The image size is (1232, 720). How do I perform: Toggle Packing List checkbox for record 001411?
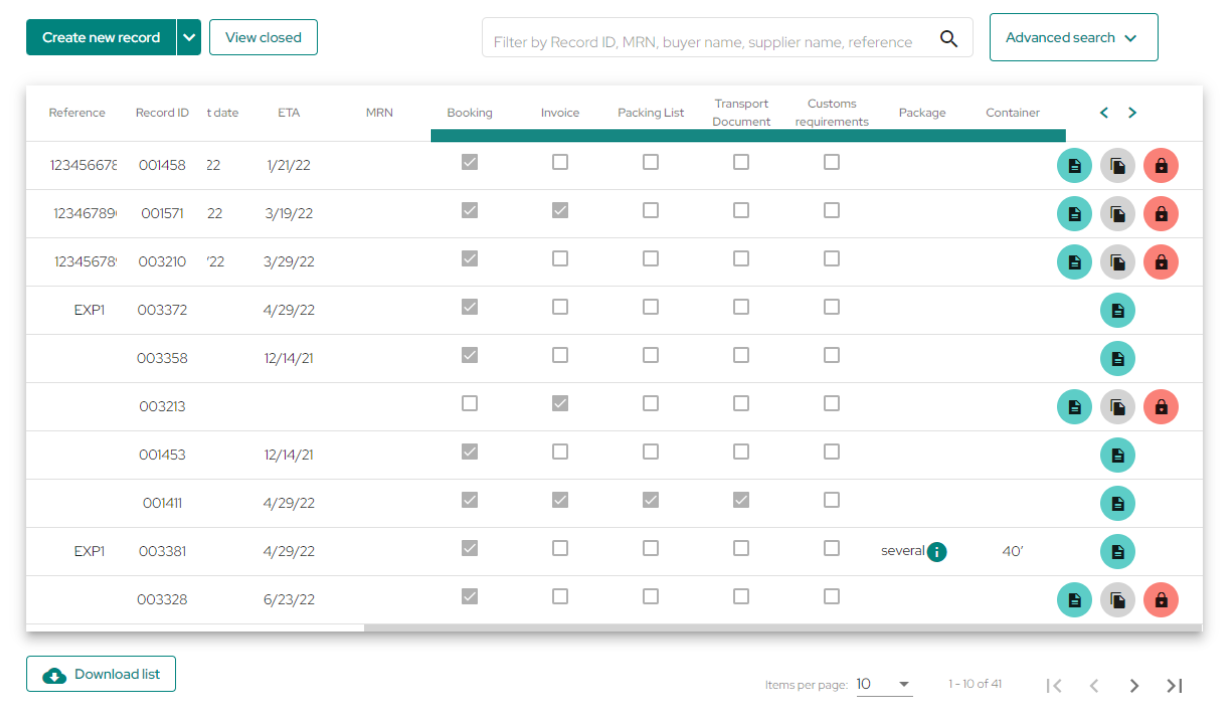pos(651,500)
